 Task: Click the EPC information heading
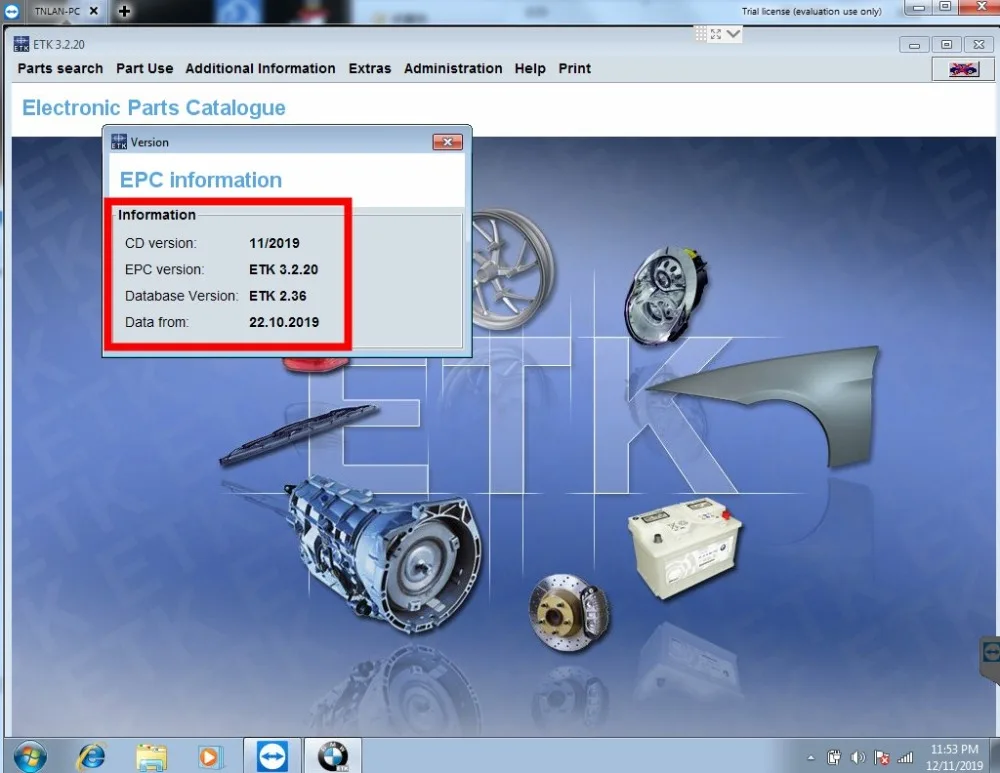click(201, 180)
